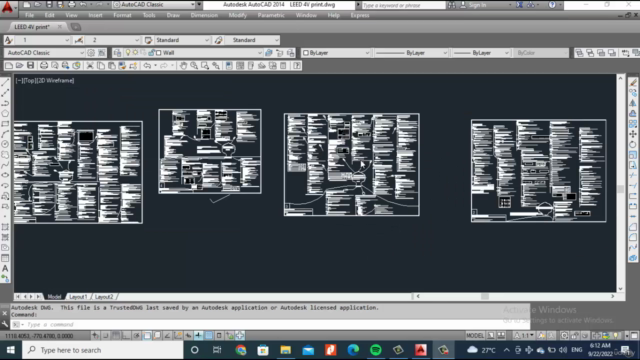
Task: Select the Rectangle draw tool
Action: click(x=5, y=124)
